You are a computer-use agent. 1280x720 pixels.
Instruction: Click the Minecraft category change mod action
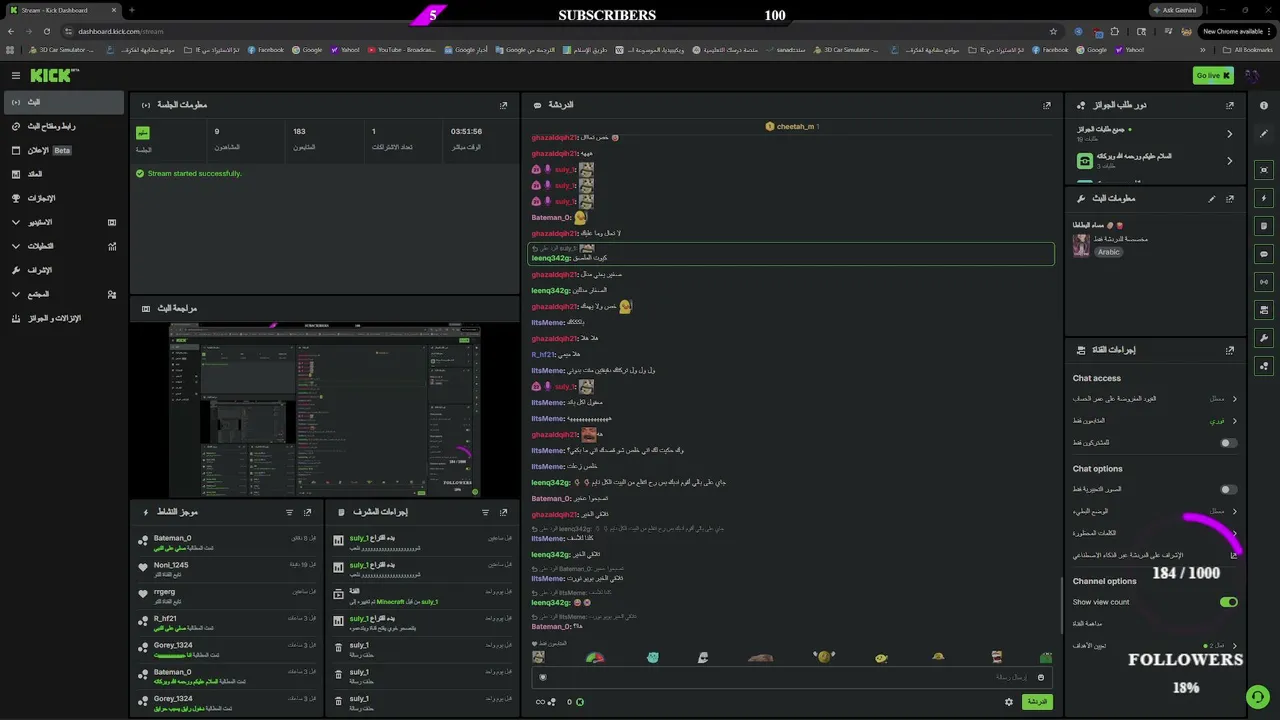tap(422, 596)
